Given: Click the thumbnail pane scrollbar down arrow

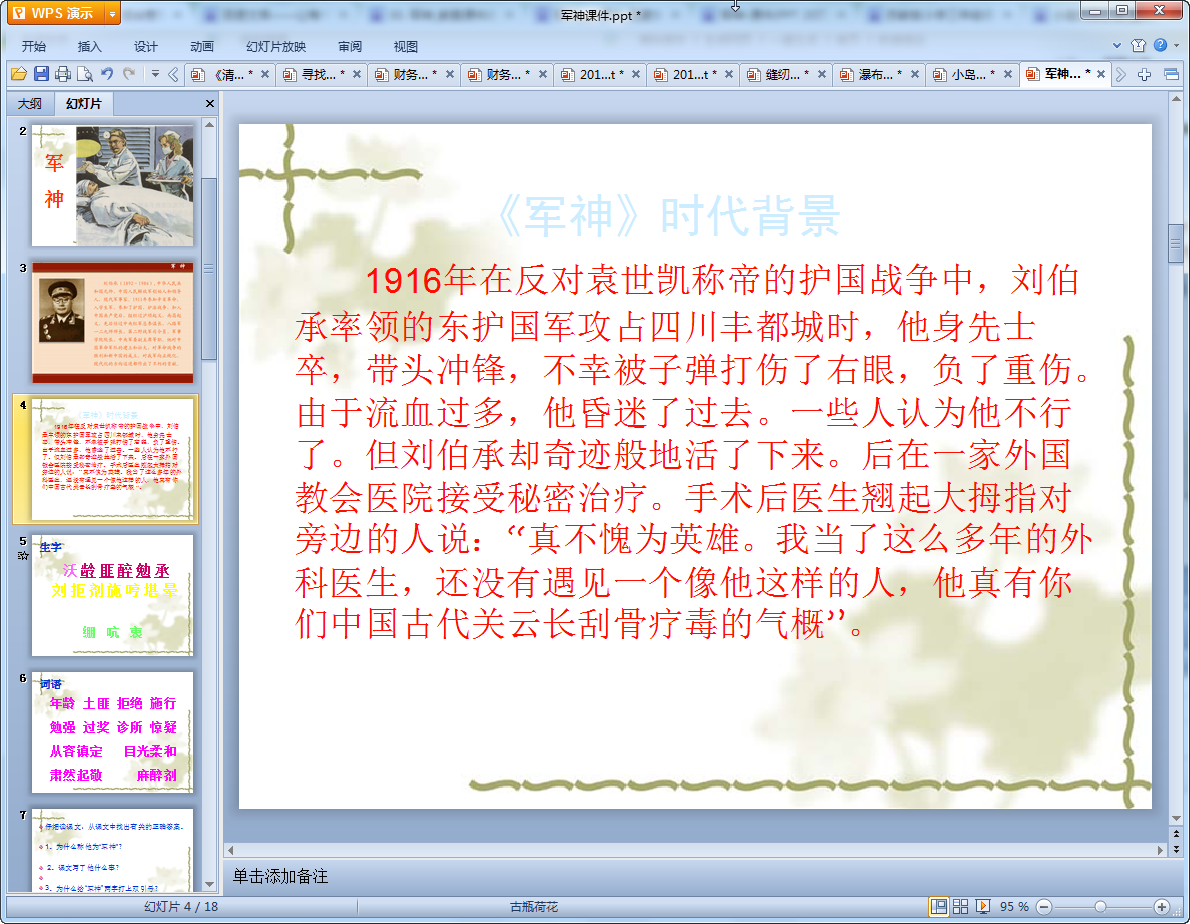Looking at the screenshot, I should [x=209, y=885].
